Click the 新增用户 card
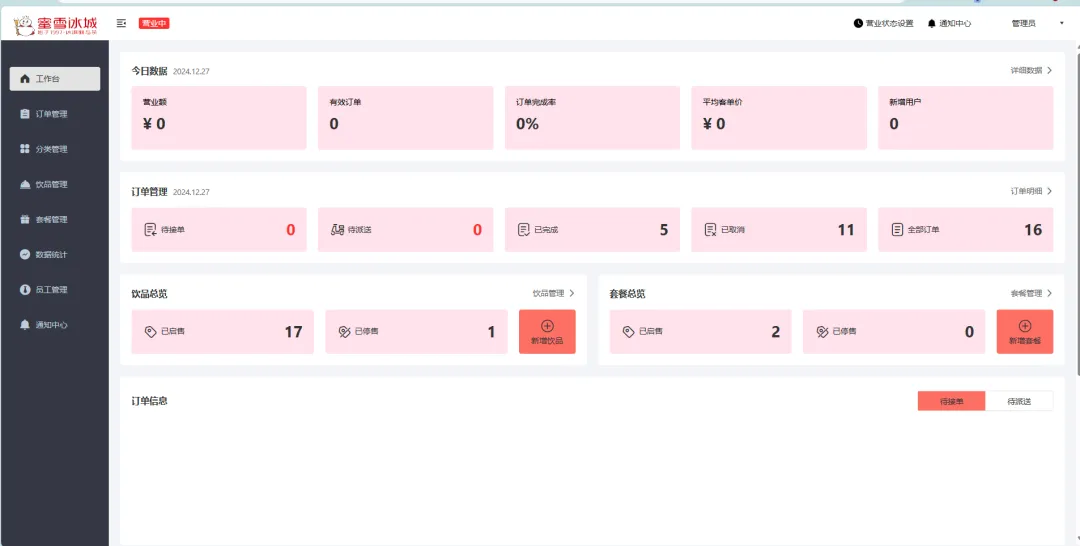 (966, 118)
